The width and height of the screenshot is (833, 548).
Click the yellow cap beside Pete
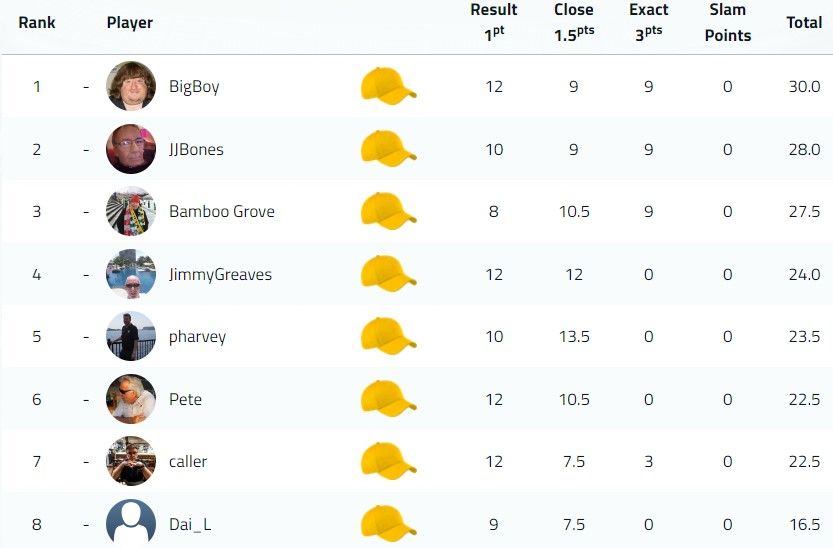click(x=388, y=399)
